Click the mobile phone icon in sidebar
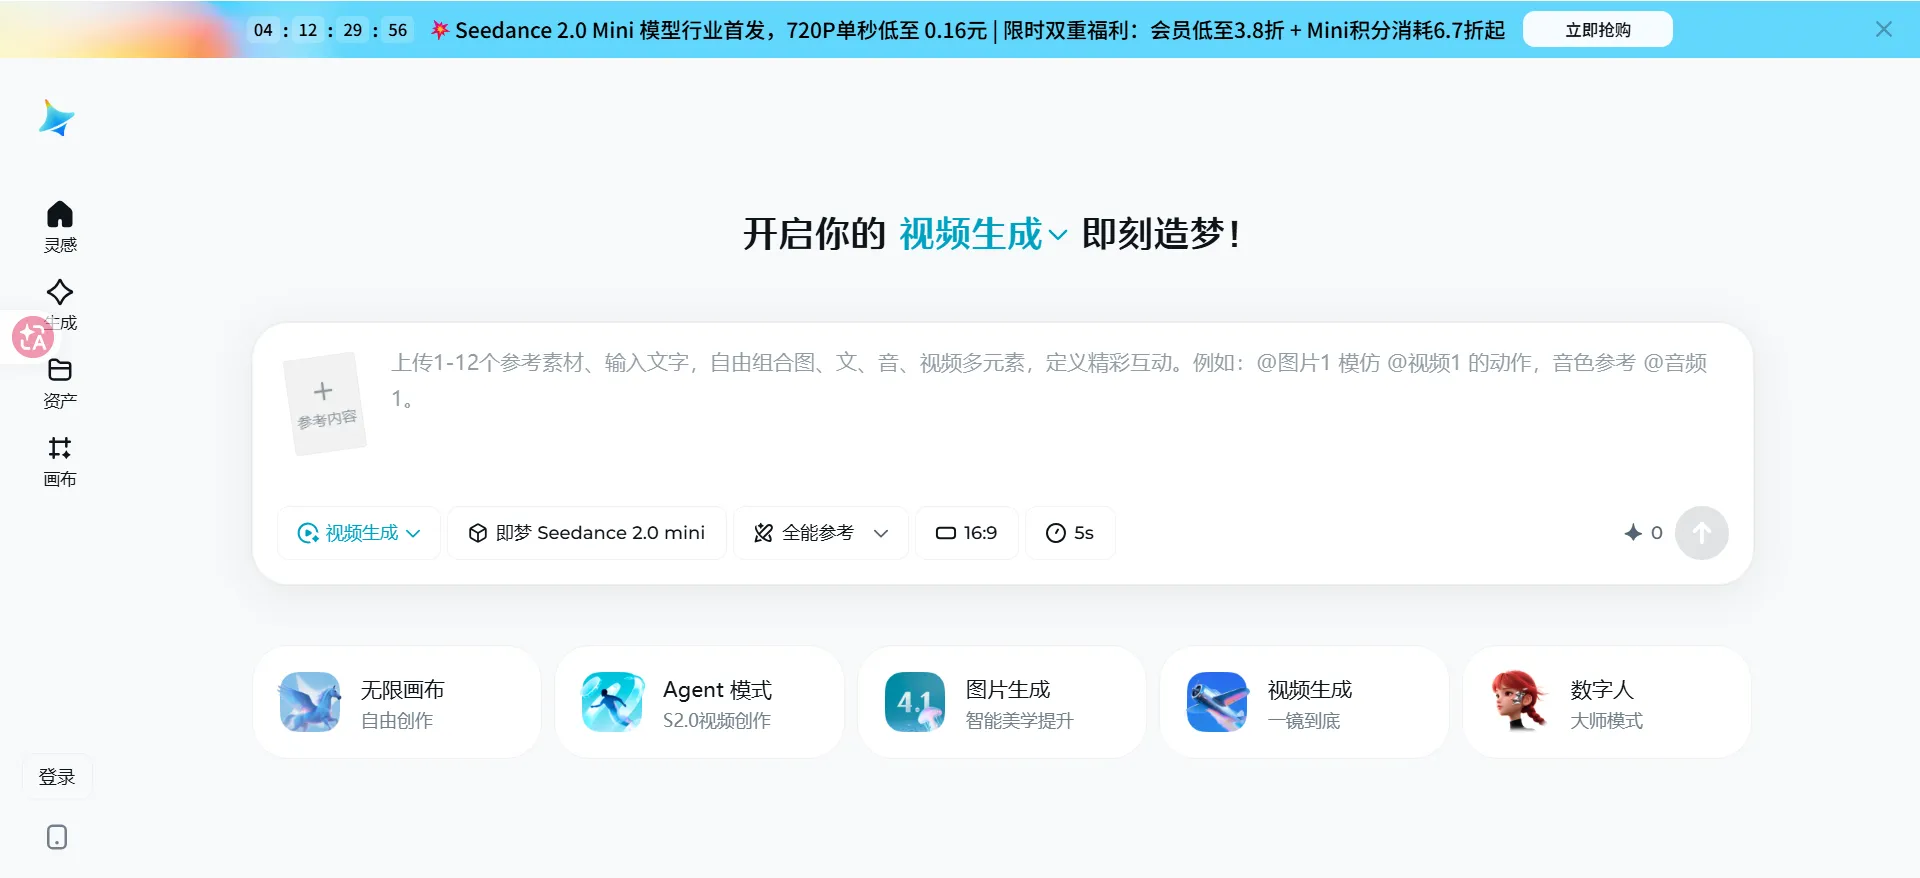The image size is (1920, 878). pyautogui.click(x=57, y=837)
